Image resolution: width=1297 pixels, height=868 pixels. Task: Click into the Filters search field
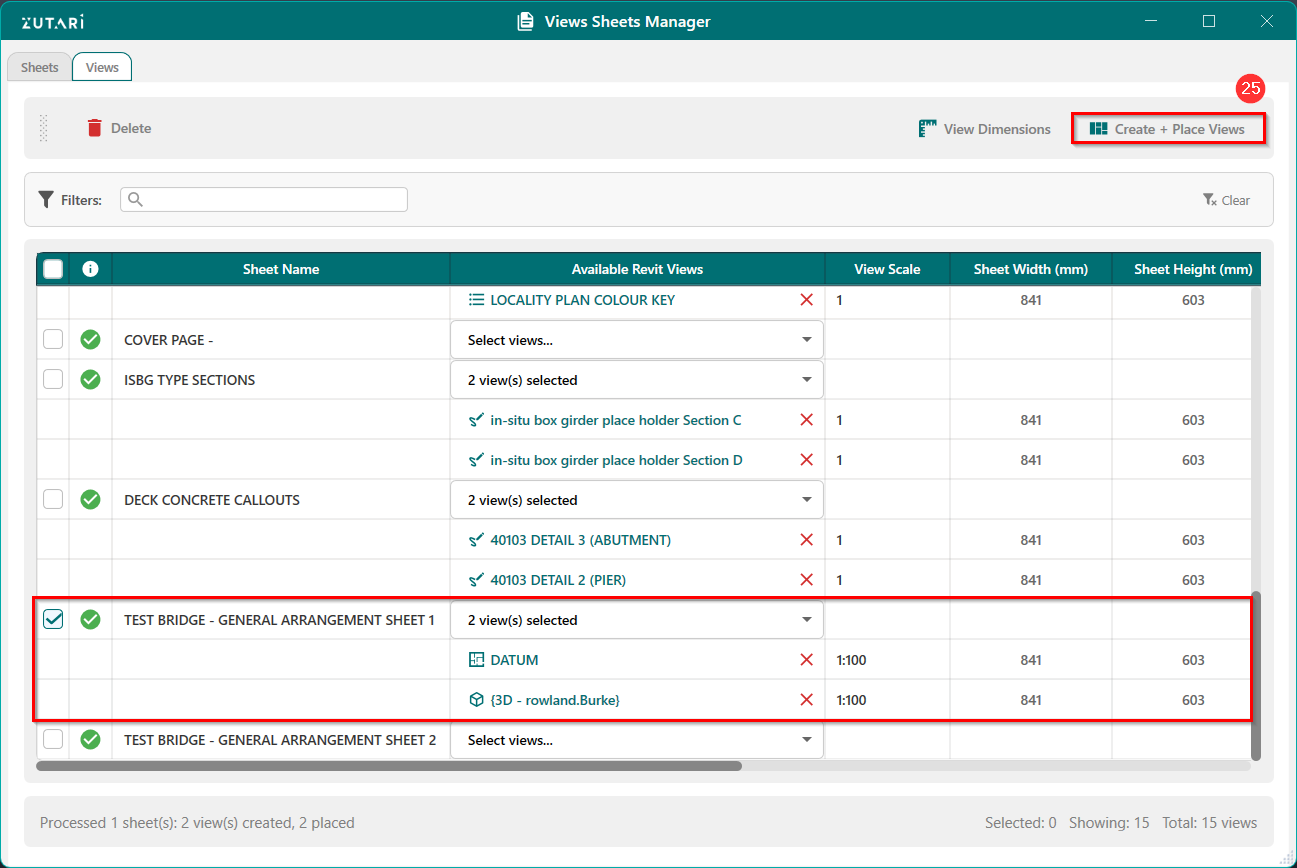pyautogui.click(x=270, y=200)
